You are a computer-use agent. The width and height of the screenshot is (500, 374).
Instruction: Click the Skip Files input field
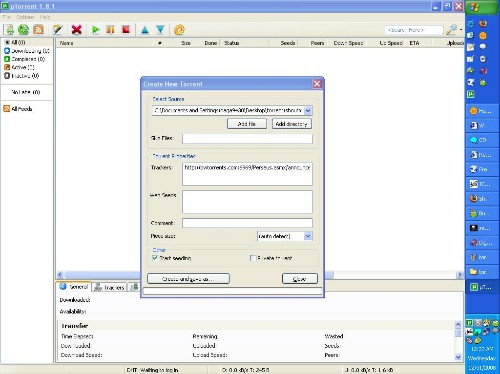(247, 139)
